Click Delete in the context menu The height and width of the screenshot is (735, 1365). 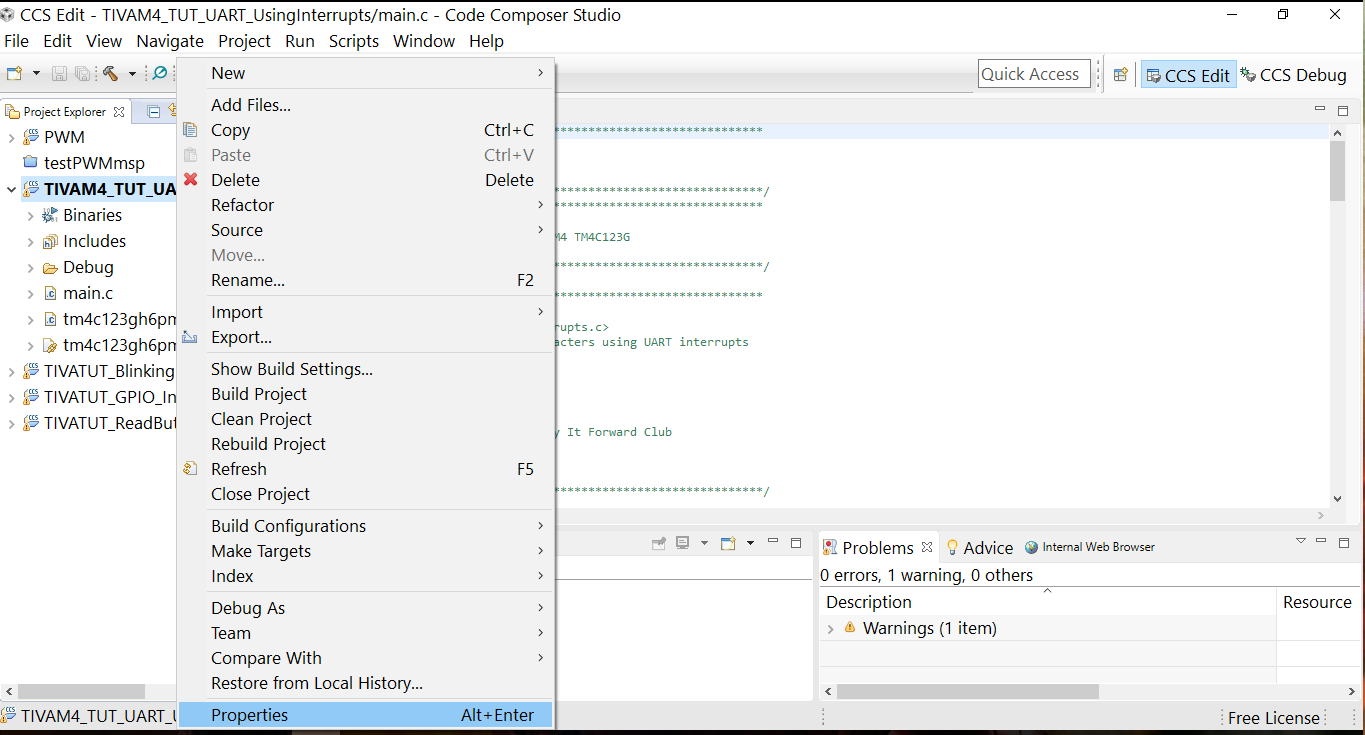point(365,180)
